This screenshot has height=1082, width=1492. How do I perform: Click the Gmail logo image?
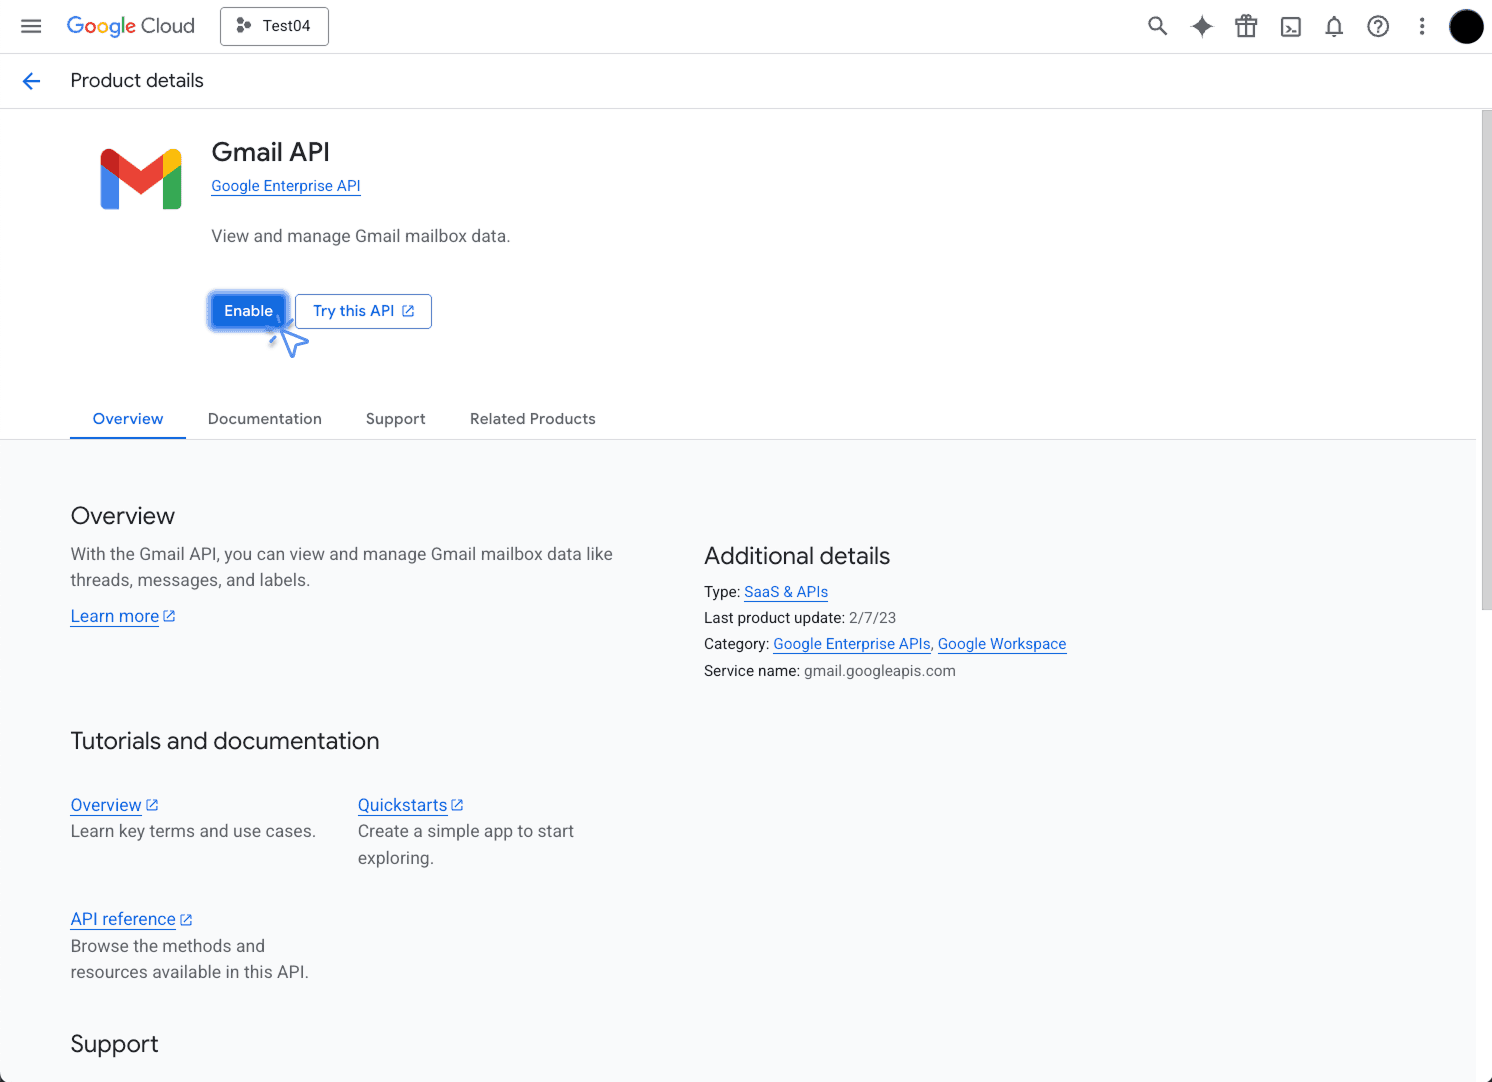click(x=141, y=179)
